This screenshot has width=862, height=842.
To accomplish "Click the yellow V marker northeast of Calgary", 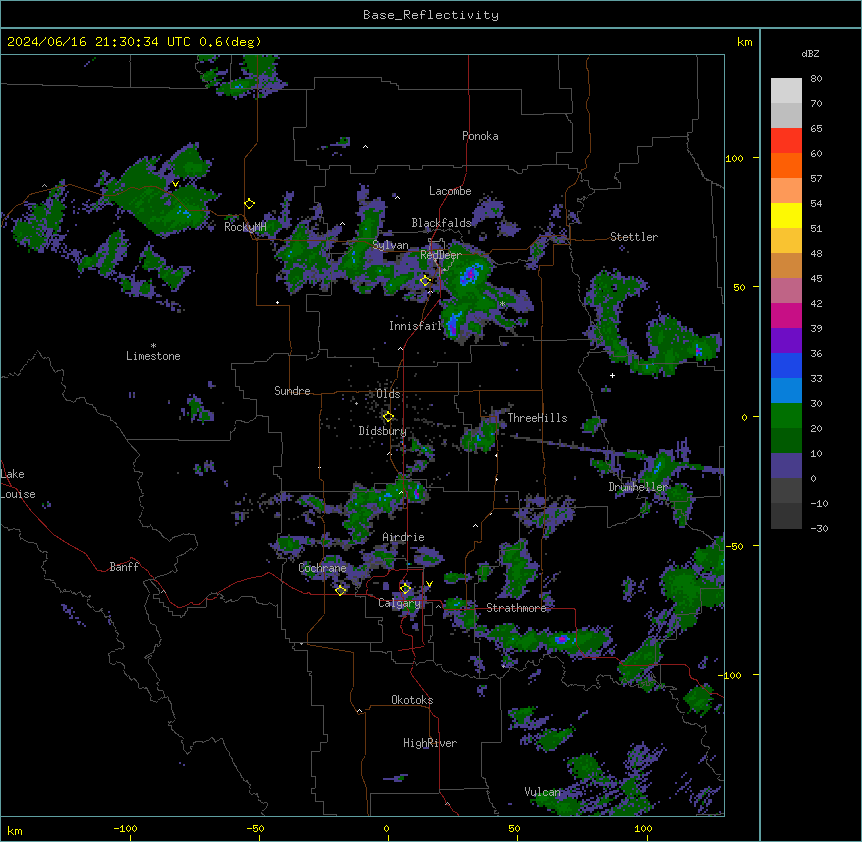I will (429, 584).
